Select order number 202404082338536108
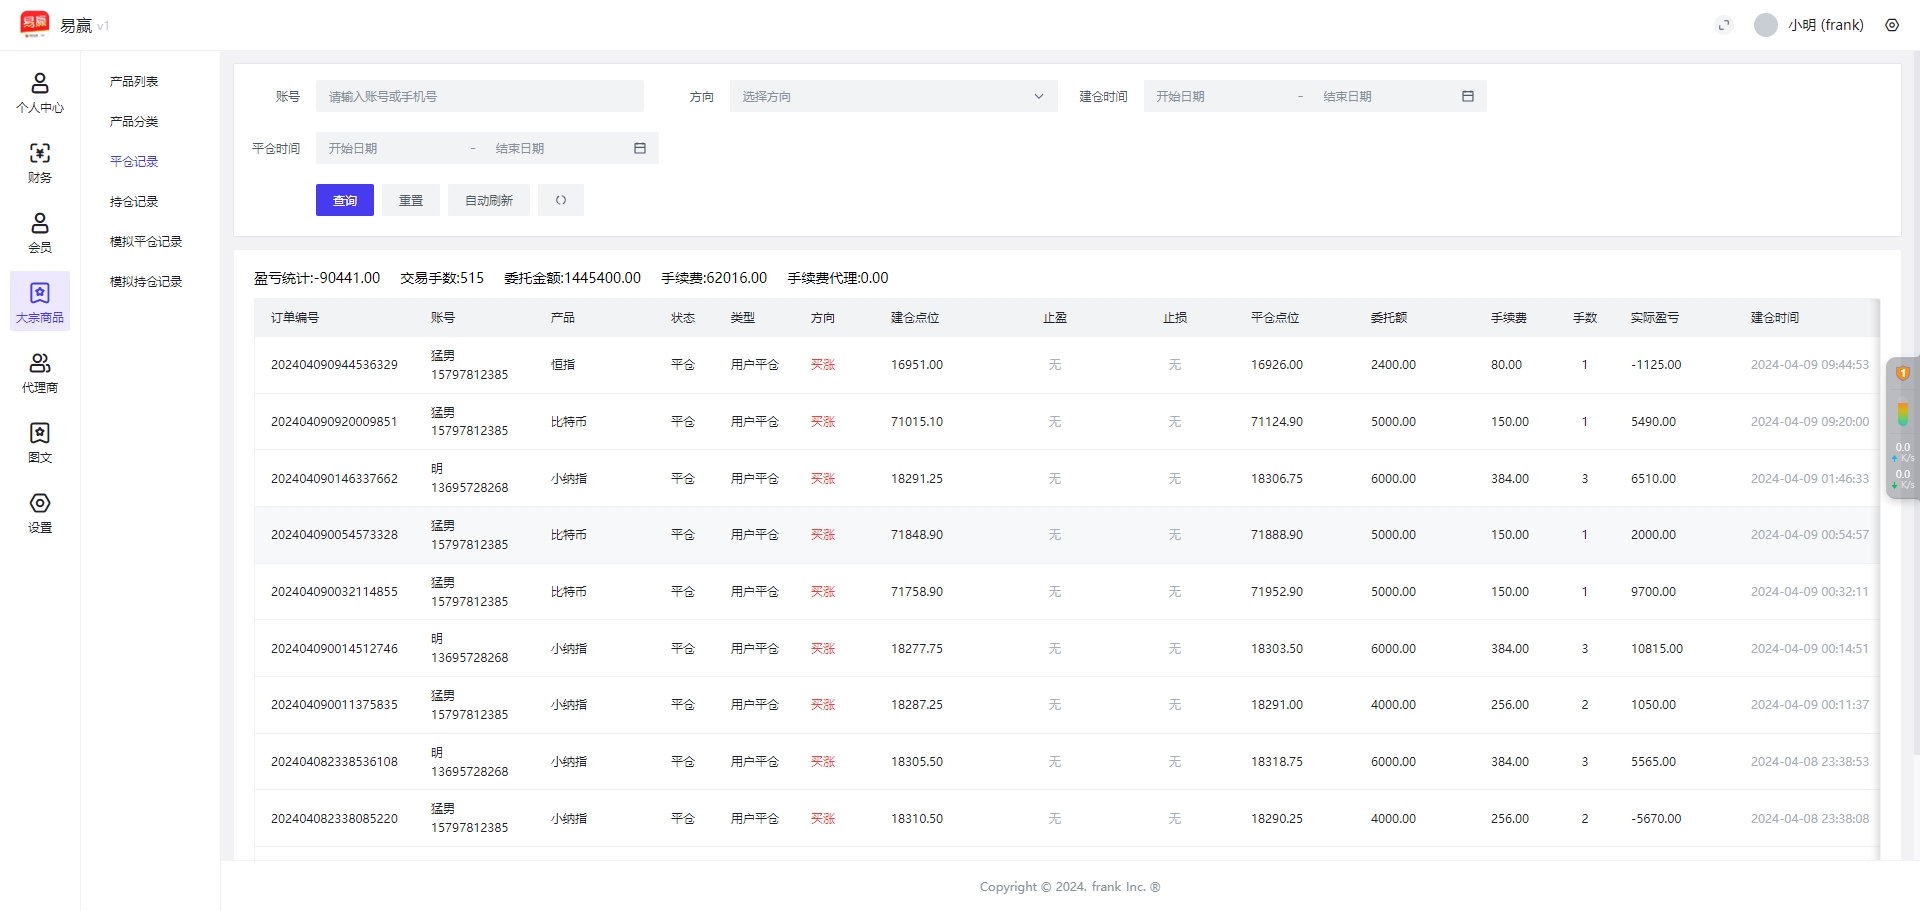The width and height of the screenshot is (1920, 911). coord(334,762)
